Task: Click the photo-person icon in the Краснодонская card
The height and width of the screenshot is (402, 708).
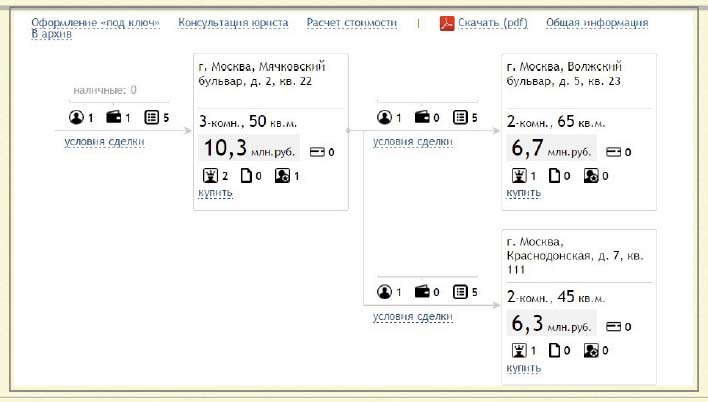Action: 591,351
